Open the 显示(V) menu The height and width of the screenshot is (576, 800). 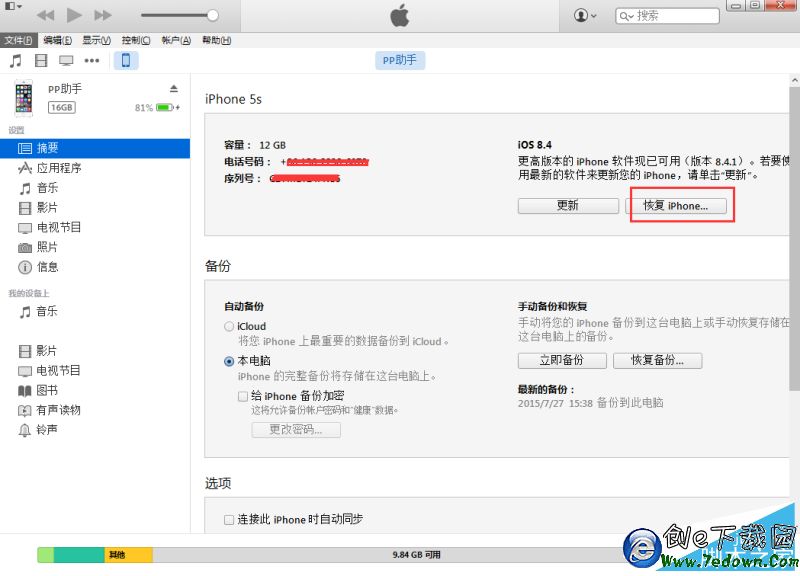coord(96,40)
